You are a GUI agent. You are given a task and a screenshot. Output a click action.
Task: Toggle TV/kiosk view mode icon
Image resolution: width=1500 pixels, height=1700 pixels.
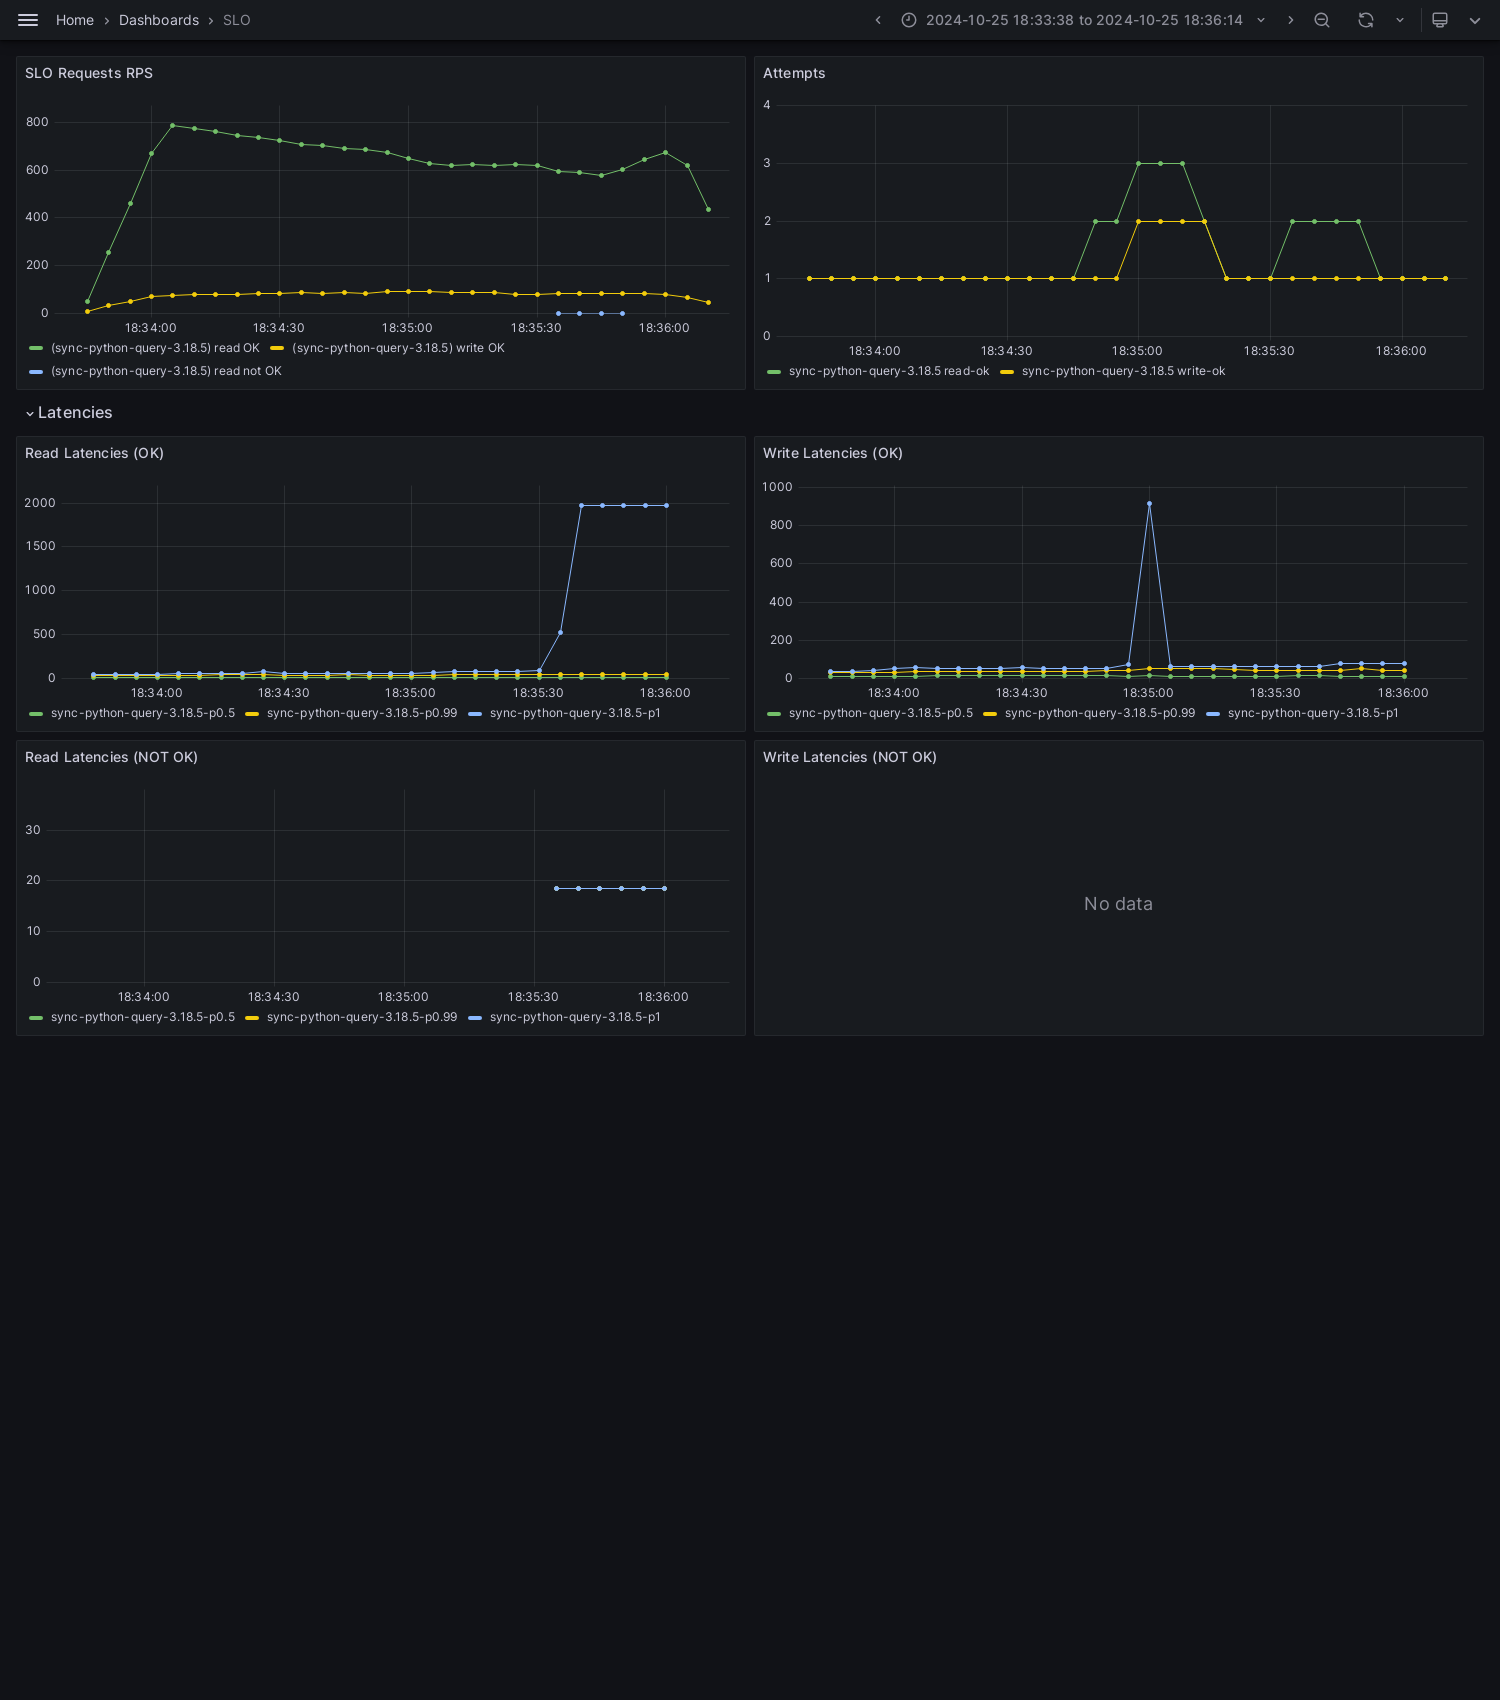pos(1440,20)
